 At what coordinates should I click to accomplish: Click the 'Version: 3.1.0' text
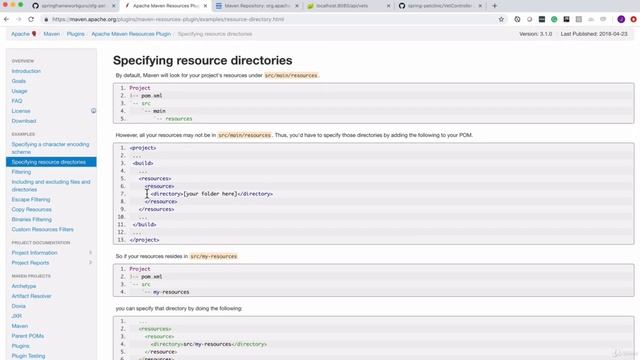pos(536,34)
